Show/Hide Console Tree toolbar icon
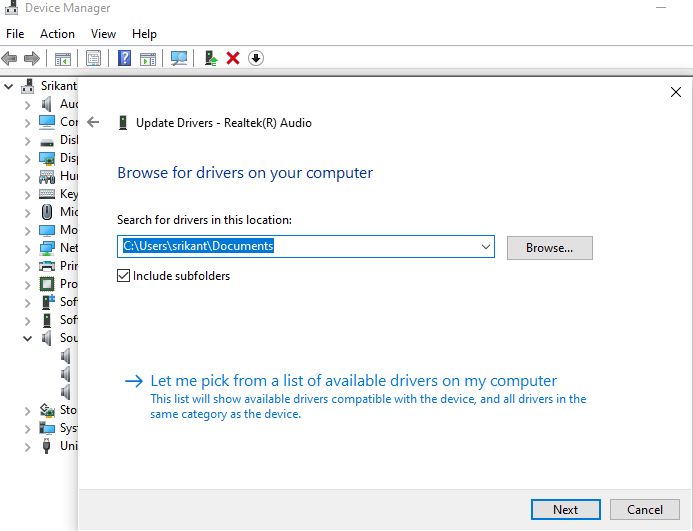The height and width of the screenshot is (531, 693). (62, 58)
